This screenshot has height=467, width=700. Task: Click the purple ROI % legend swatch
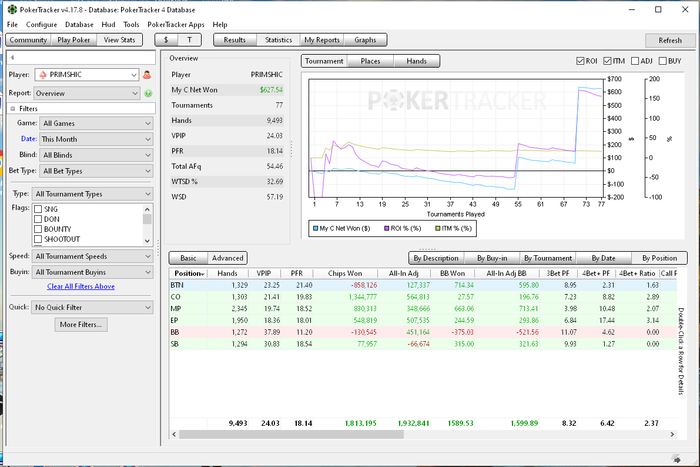coord(387,229)
